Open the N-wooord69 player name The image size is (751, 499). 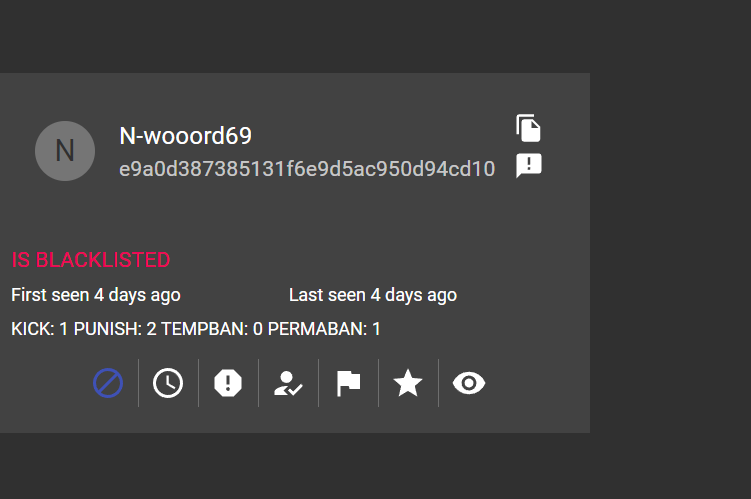pyautogui.click(x=185, y=136)
